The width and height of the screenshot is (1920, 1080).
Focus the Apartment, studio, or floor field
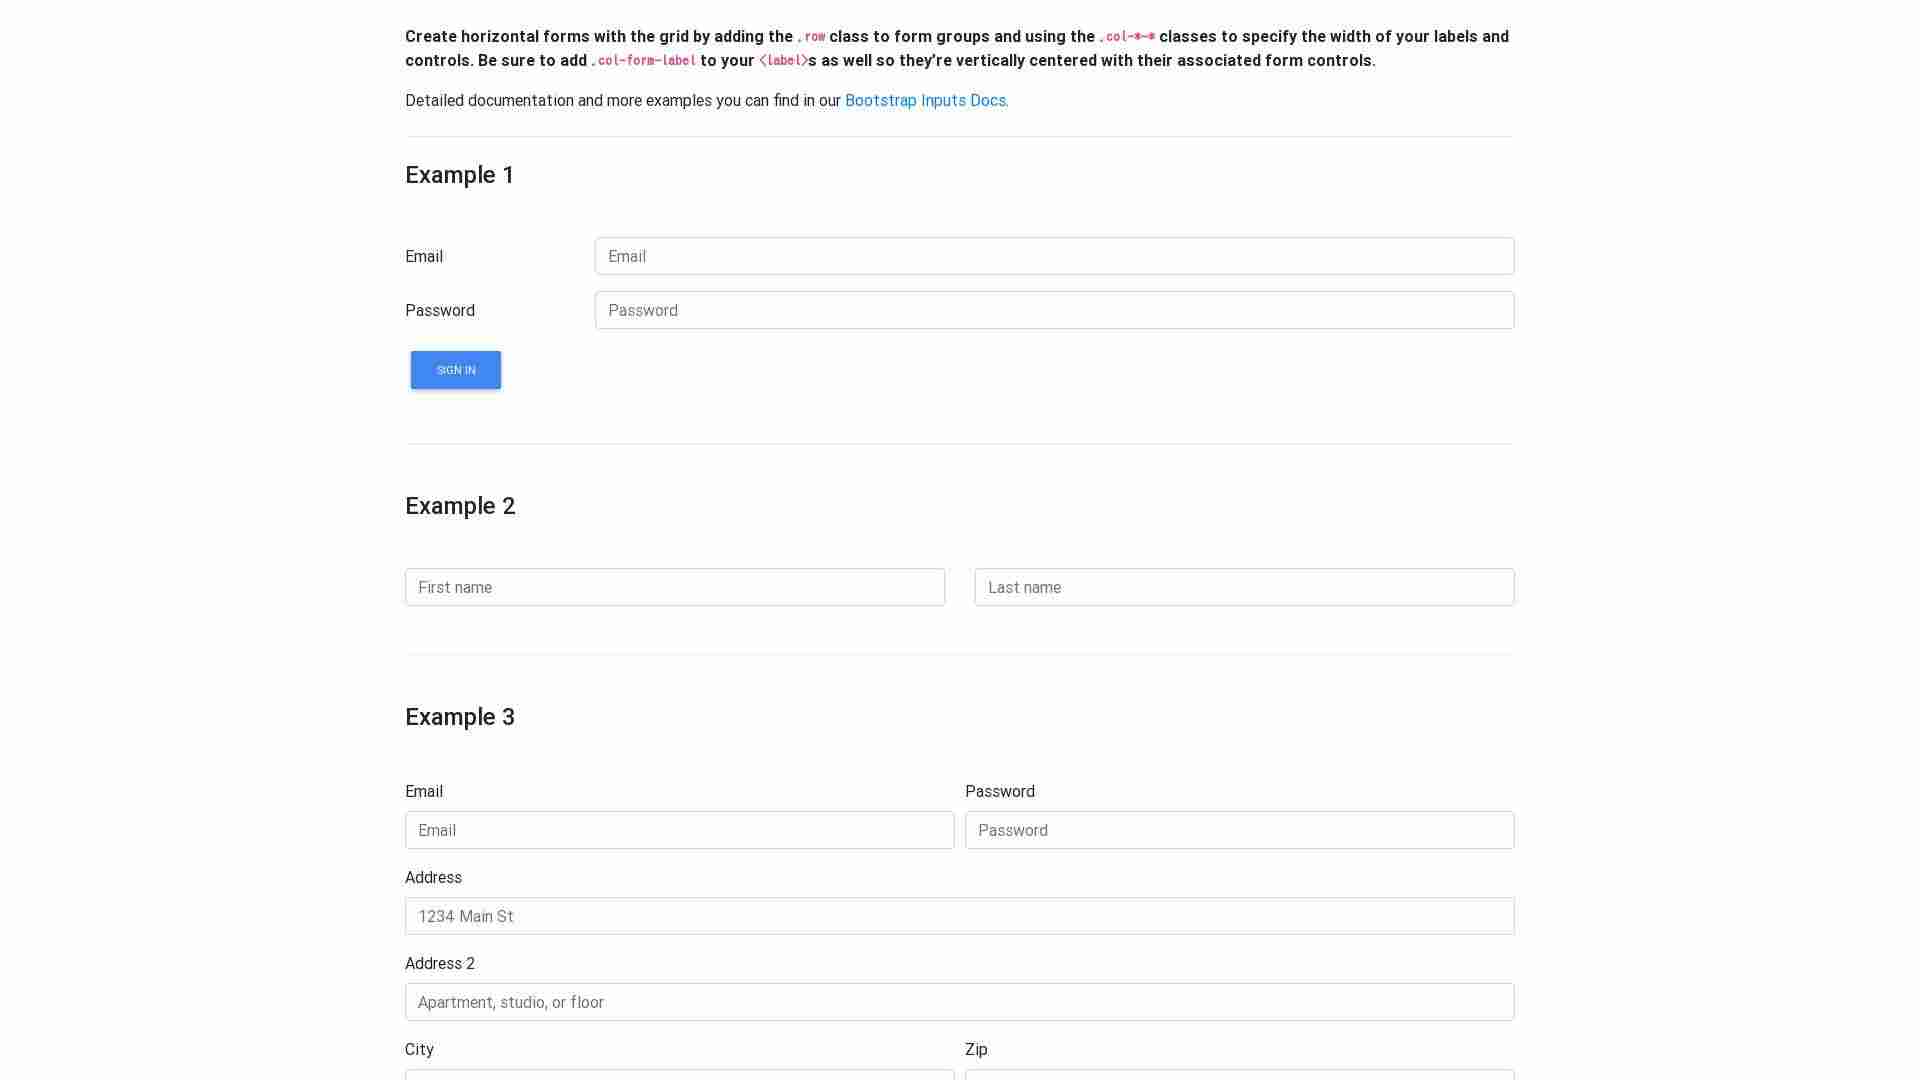pos(959,1002)
